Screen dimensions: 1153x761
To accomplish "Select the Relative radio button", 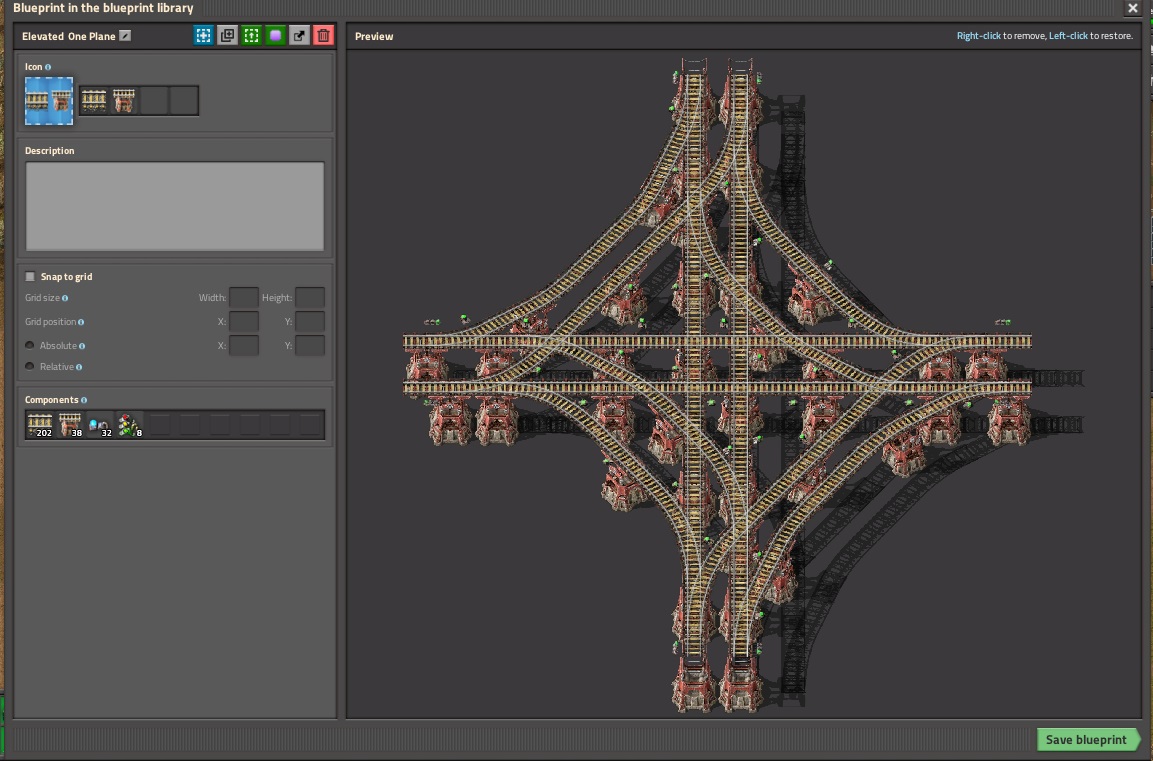I will 30,367.
